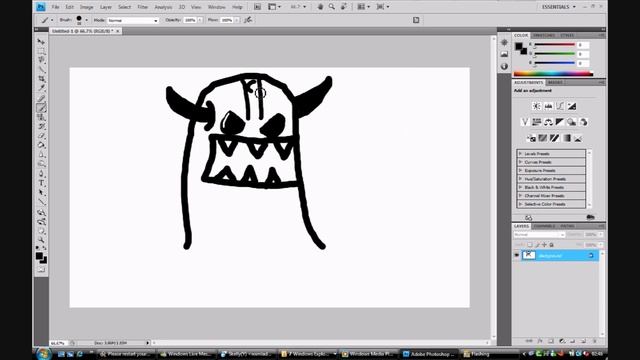Viewport: 640px width, 360px height.
Task: Add a Gradient Map adjustment
Action: (x=566, y=138)
